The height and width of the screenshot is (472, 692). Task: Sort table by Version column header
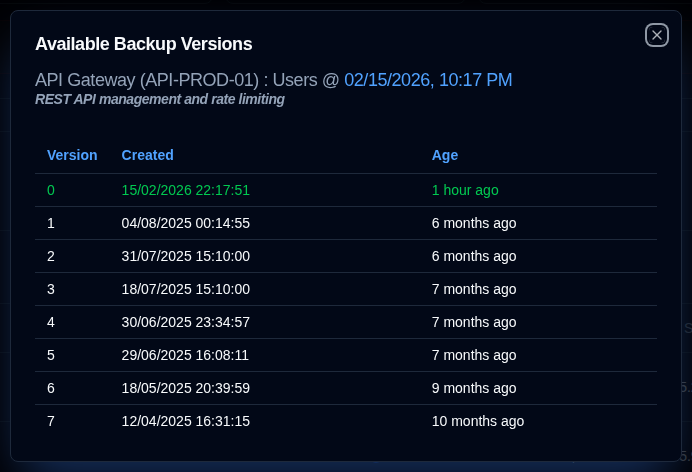[x=72, y=155]
